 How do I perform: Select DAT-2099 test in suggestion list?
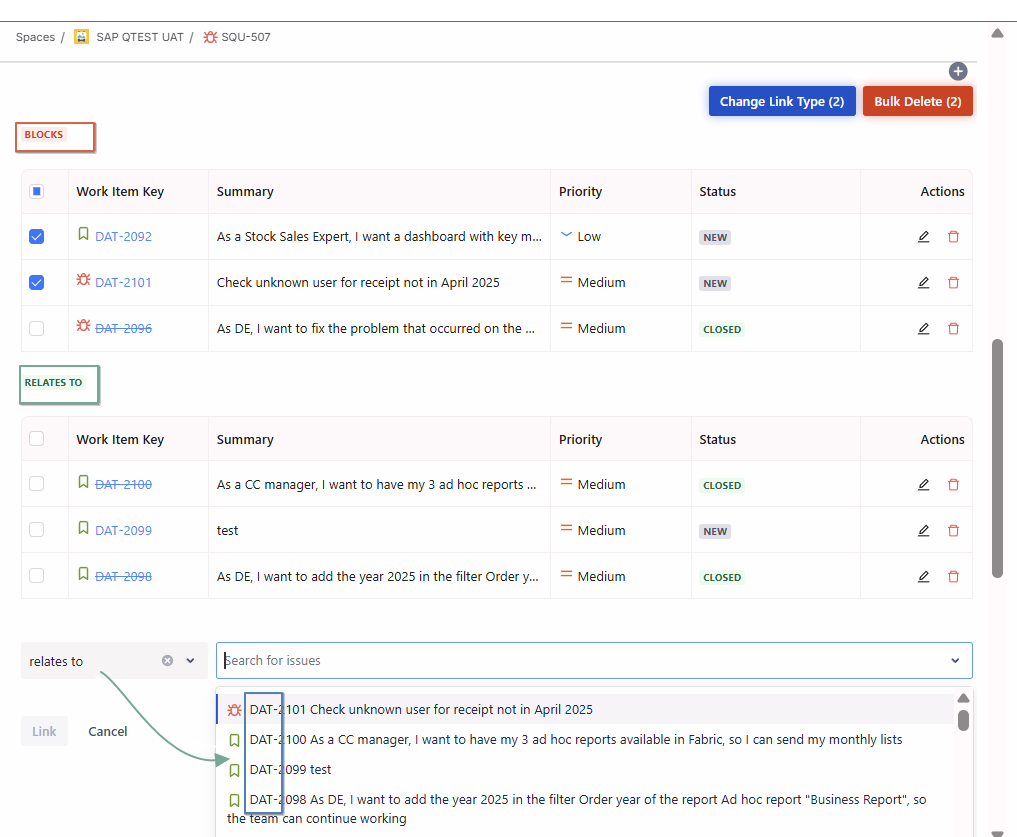(x=290, y=770)
